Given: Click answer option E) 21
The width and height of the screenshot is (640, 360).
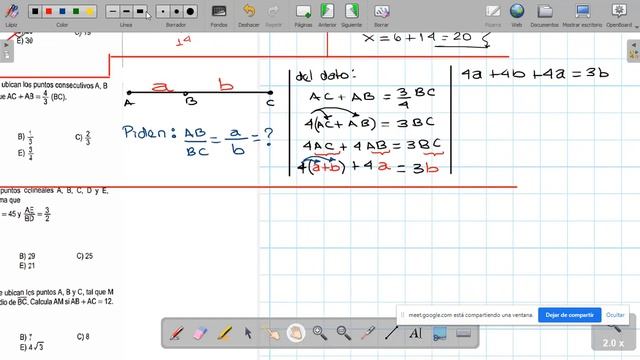Looking at the screenshot, I should [x=27, y=266].
